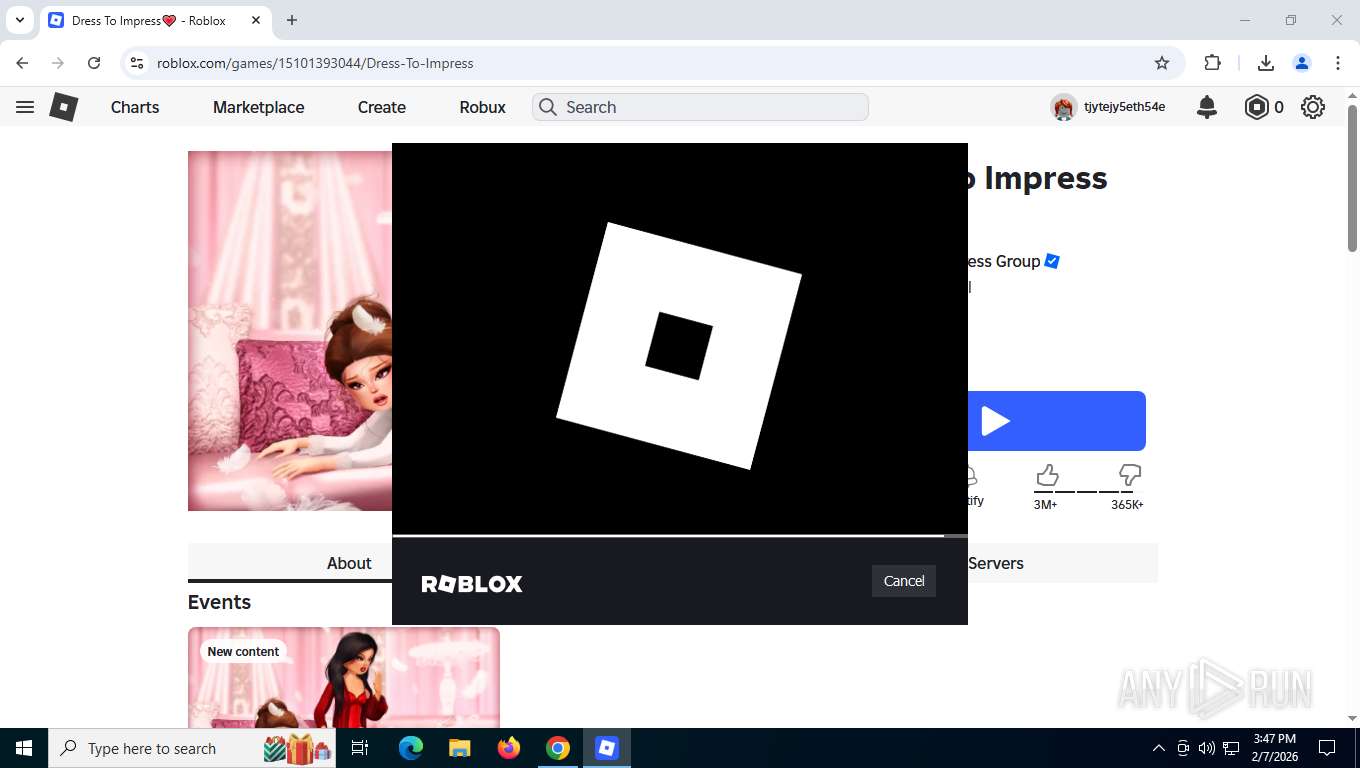Open the Windows notification center
Screen dimensions: 1360x768
(x=1327, y=748)
